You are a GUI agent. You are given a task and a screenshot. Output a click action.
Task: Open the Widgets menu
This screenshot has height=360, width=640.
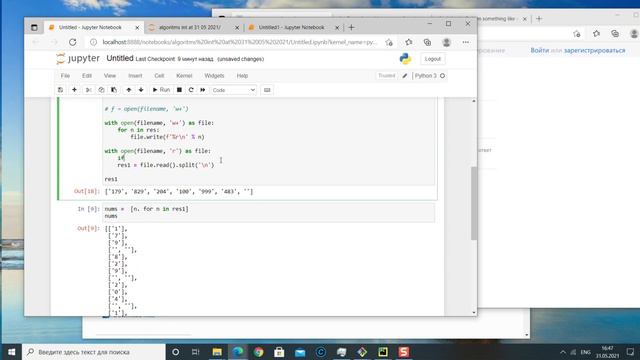point(214,76)
